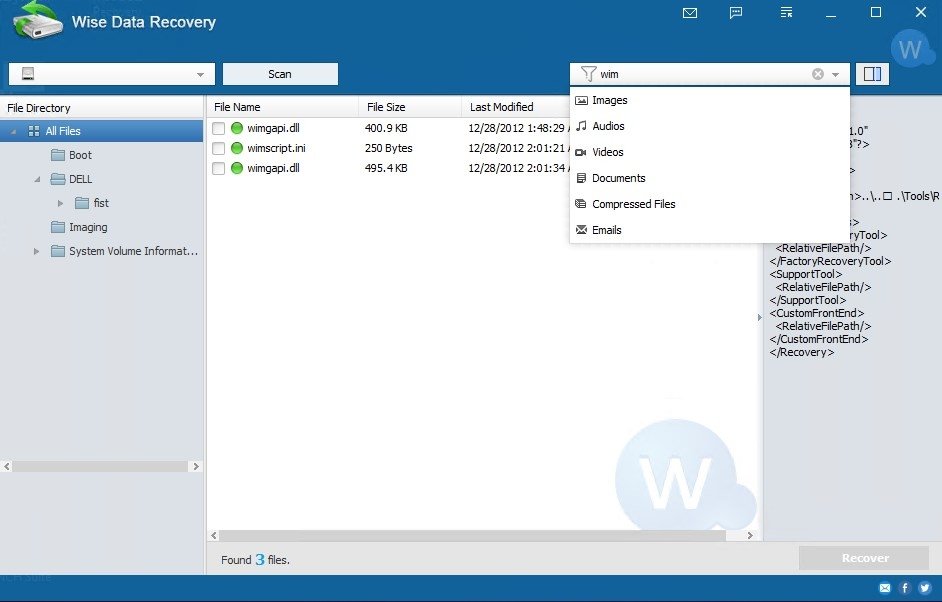Screen dimensions: 942x602
Task: Click the email icon in footer
Action: (885, 588)
